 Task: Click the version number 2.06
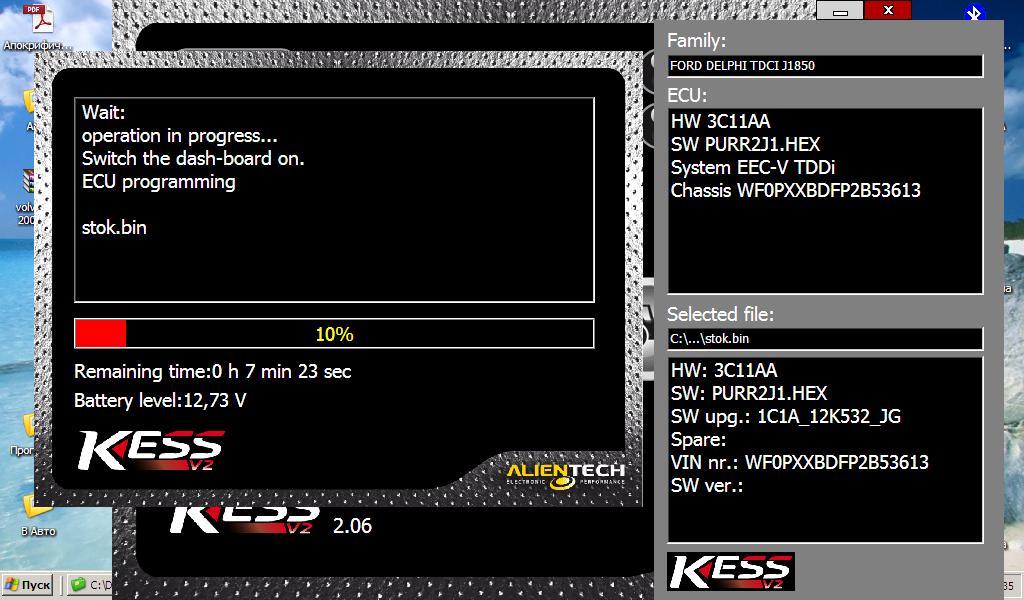pyautogui.click(x=353, y=526)
